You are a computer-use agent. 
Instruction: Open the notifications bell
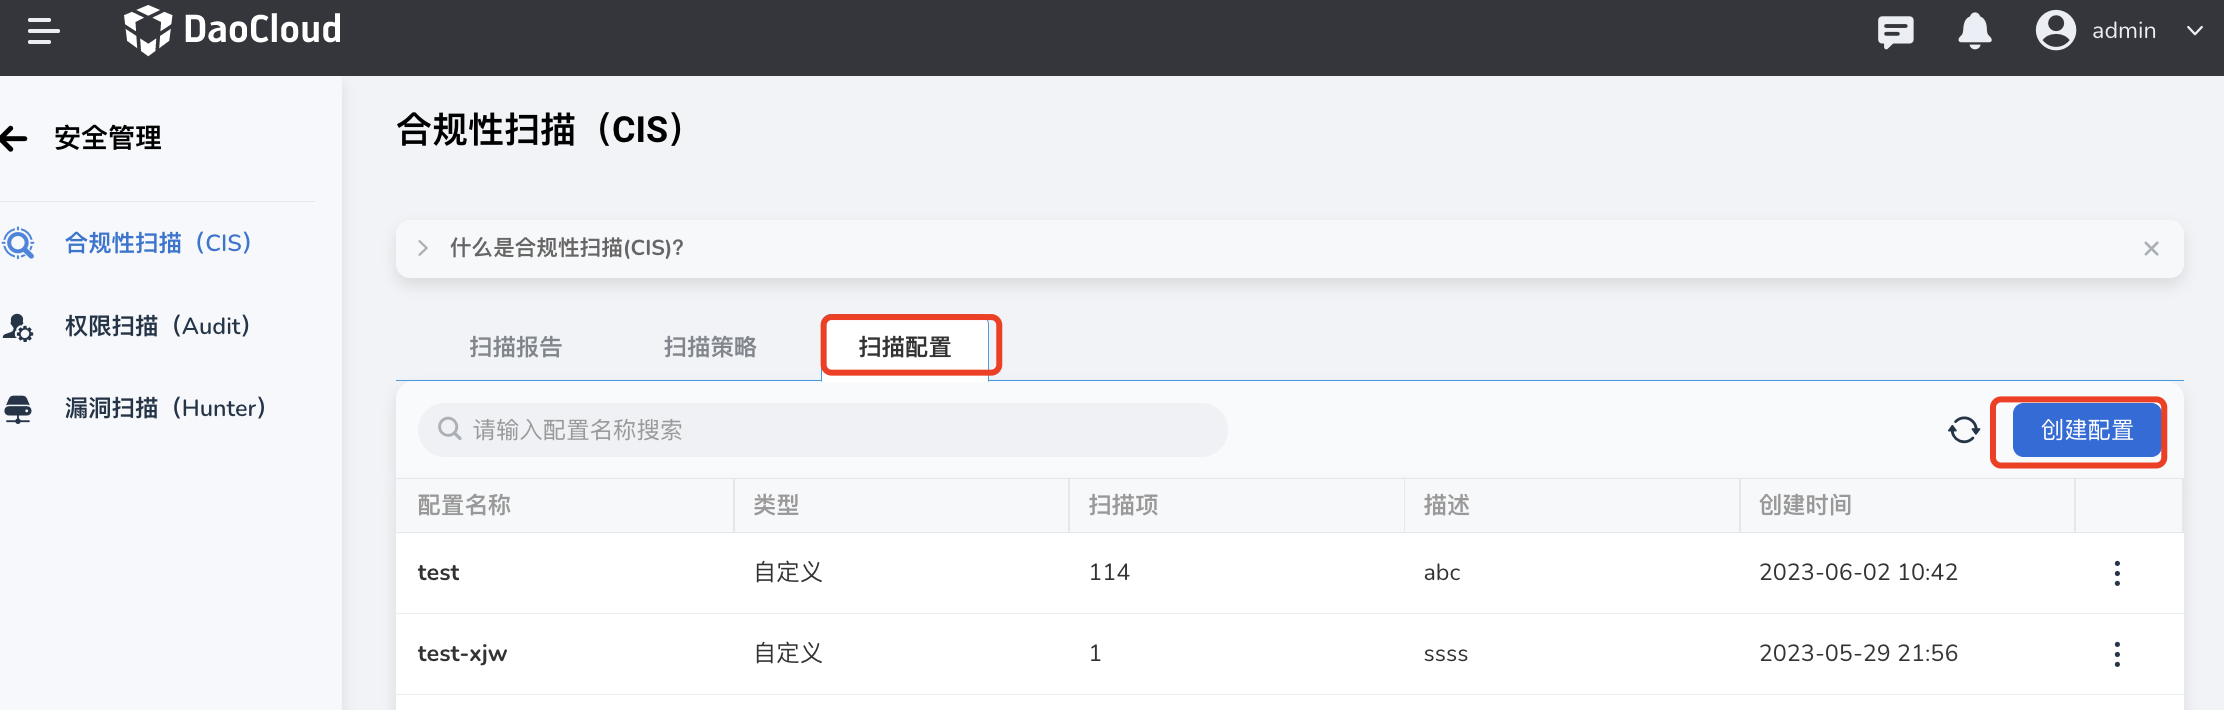click(1974, 31)
